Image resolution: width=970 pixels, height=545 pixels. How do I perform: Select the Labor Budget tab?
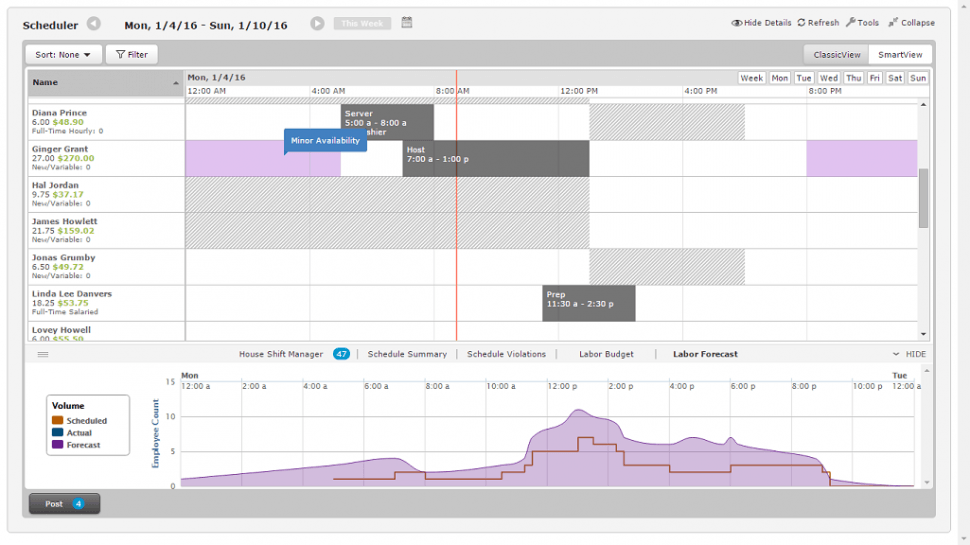click(606, 354)
